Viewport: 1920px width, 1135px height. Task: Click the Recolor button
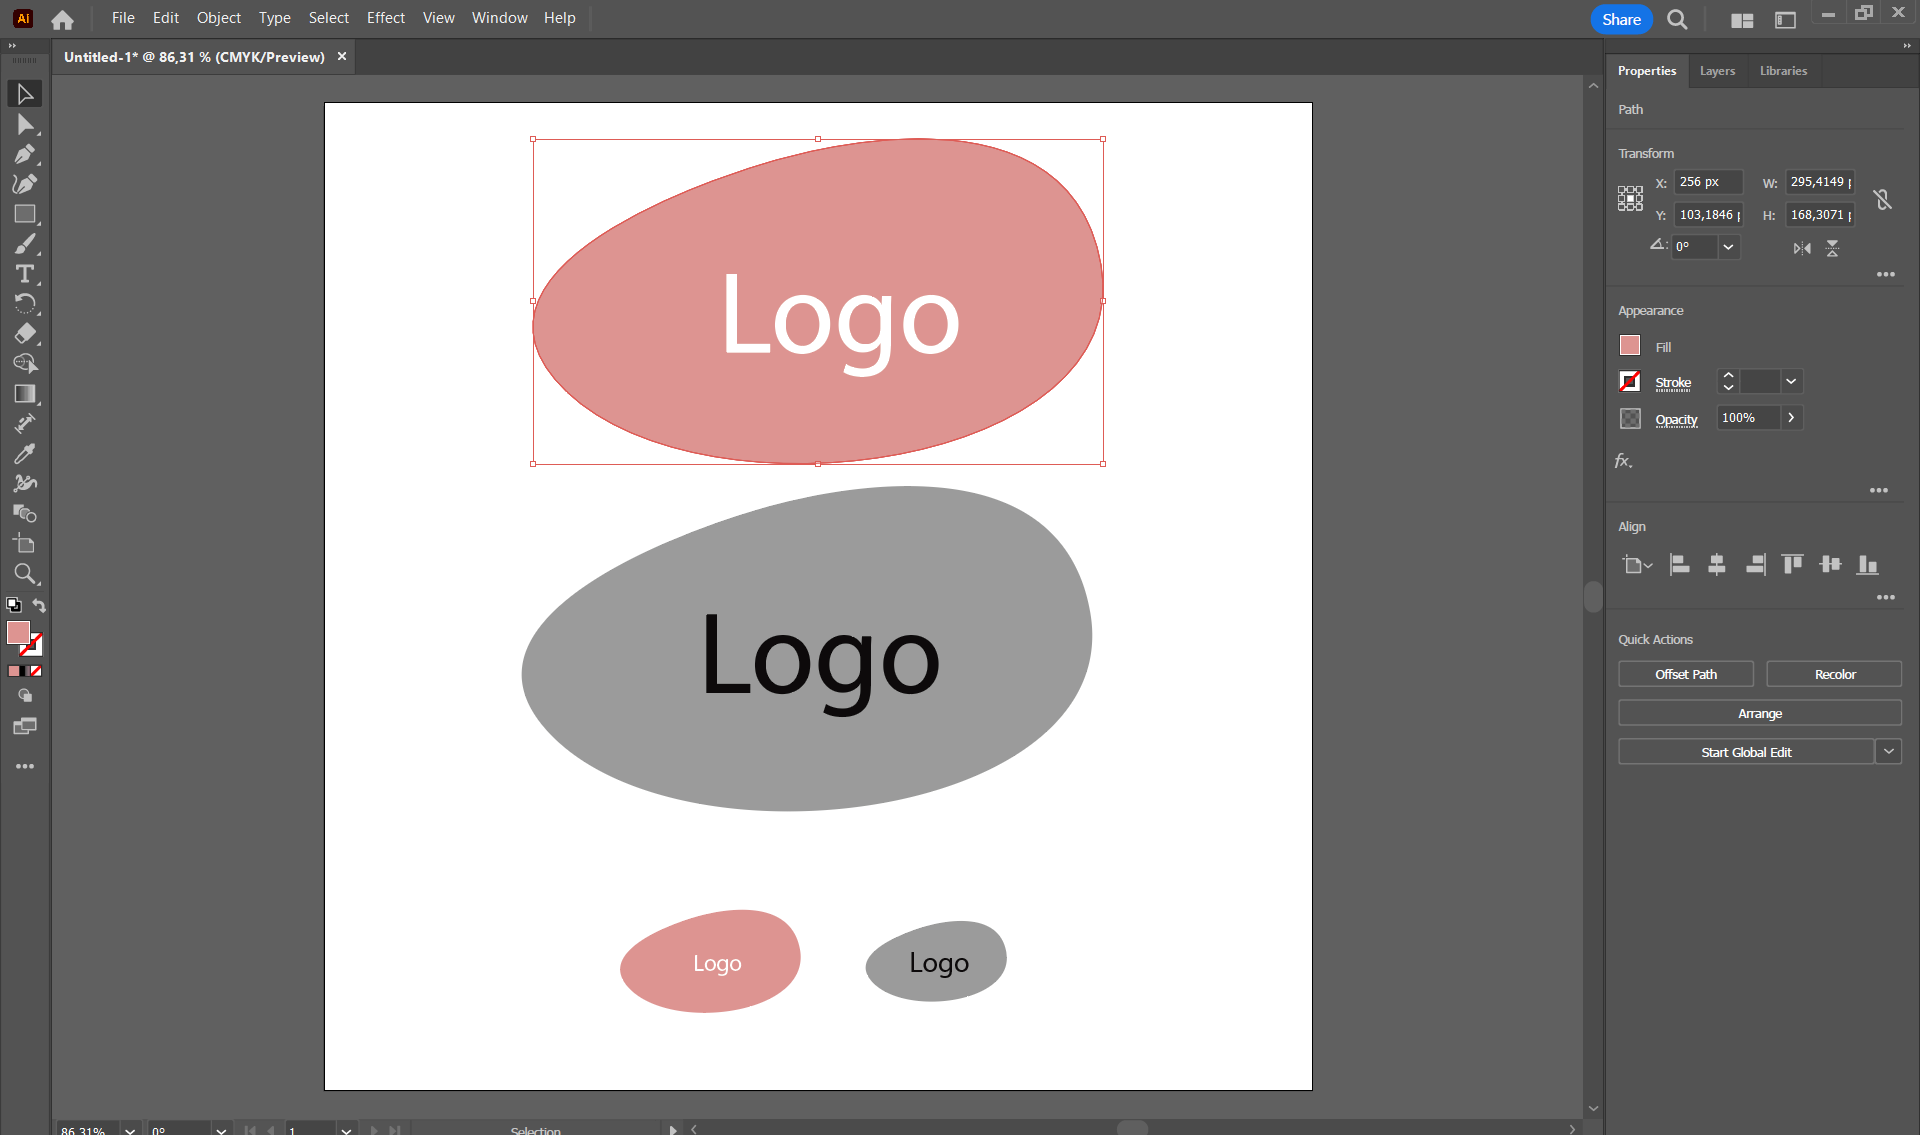[x=1834, y=674]
